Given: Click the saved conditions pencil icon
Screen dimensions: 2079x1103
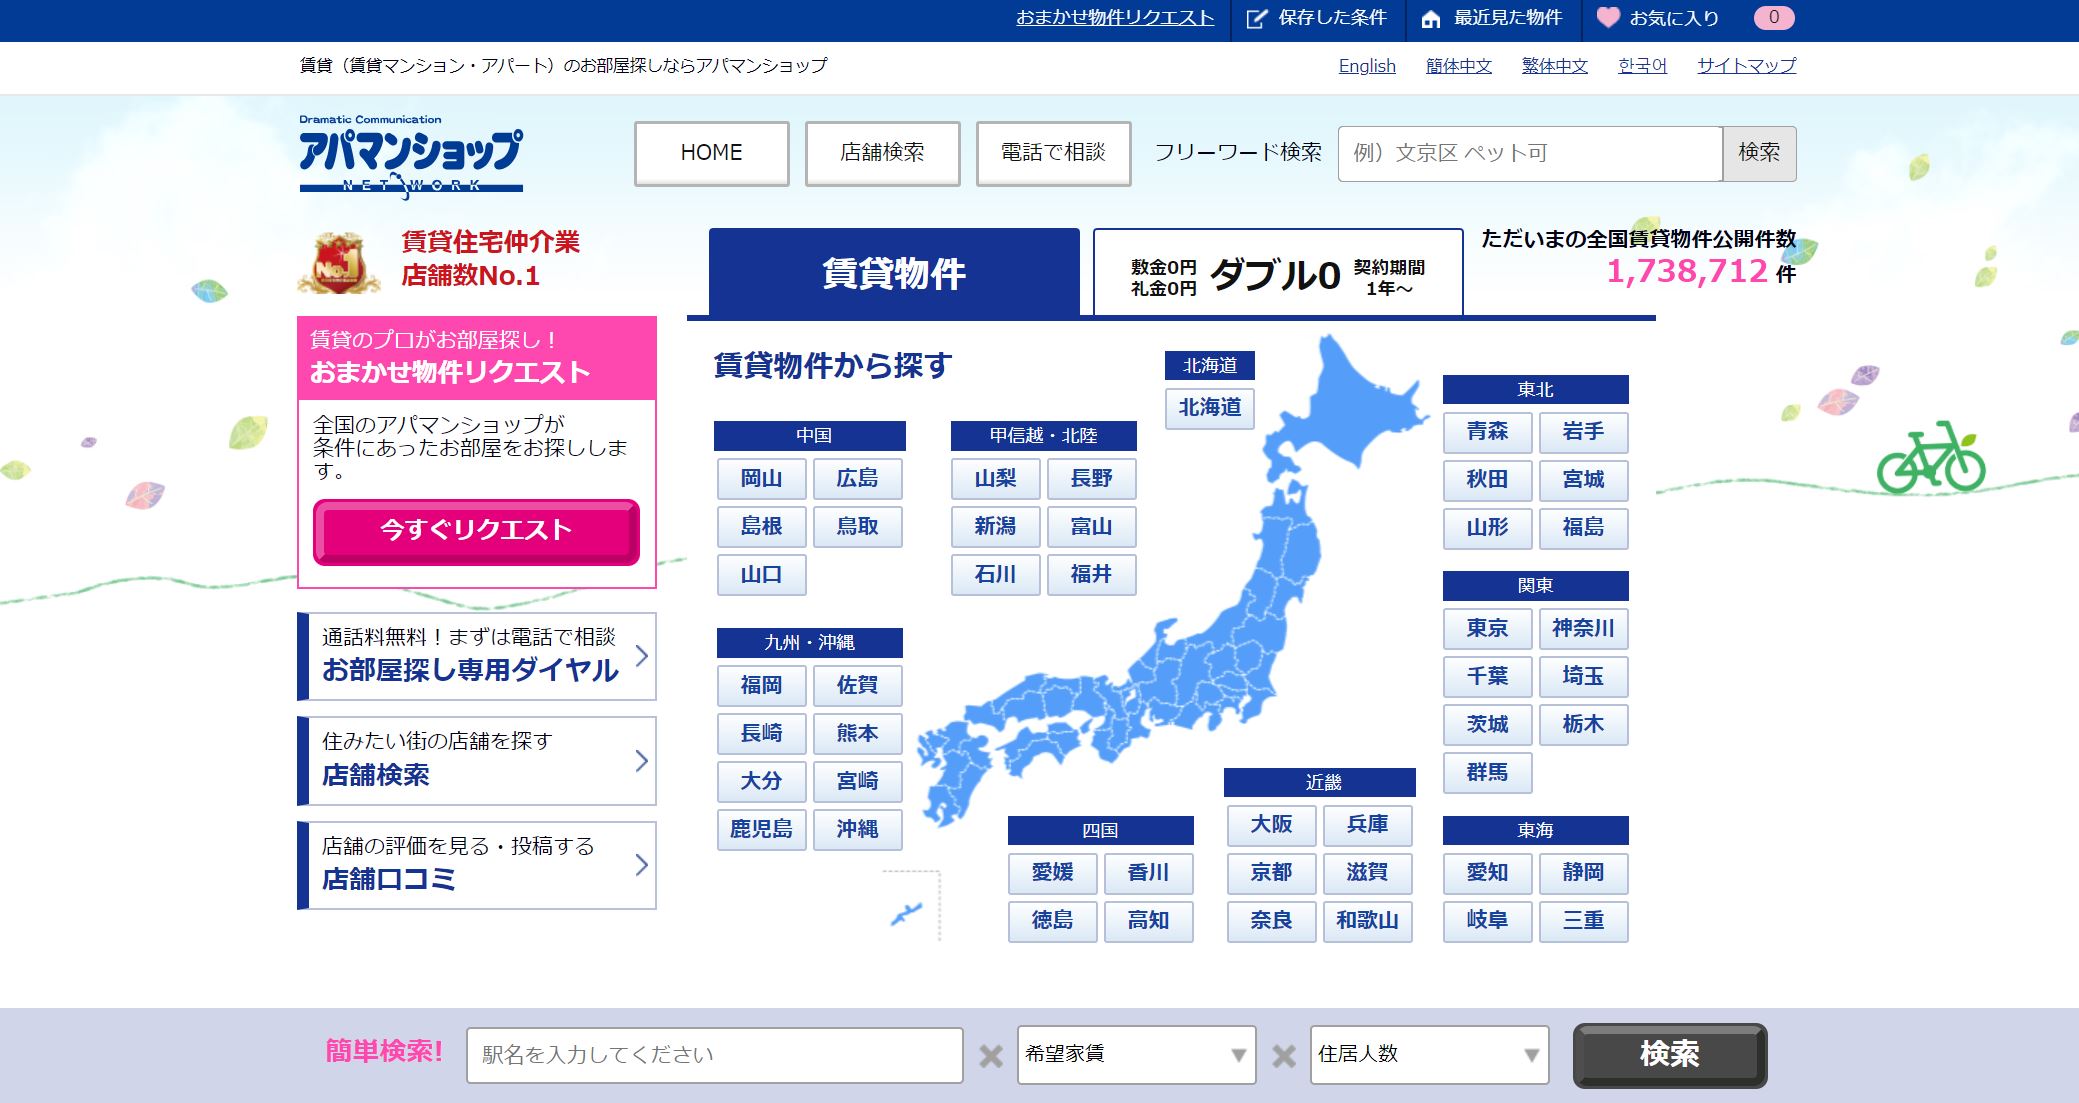Looking at the screenshot, I should pyautogui.click(x=1256, y=18).
